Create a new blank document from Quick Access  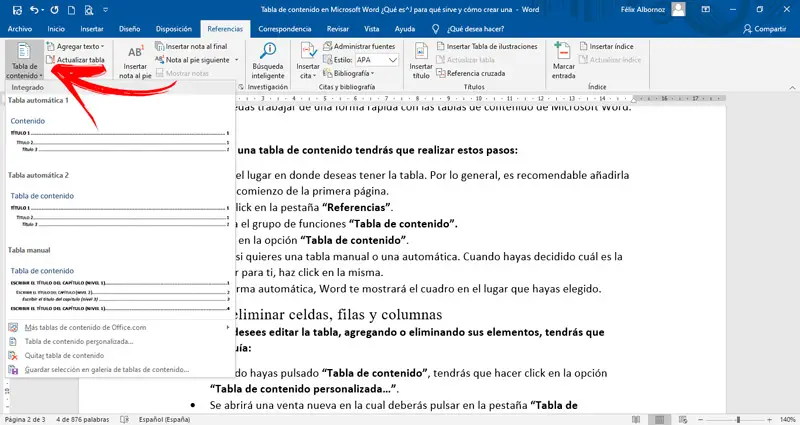coord(71,10)
